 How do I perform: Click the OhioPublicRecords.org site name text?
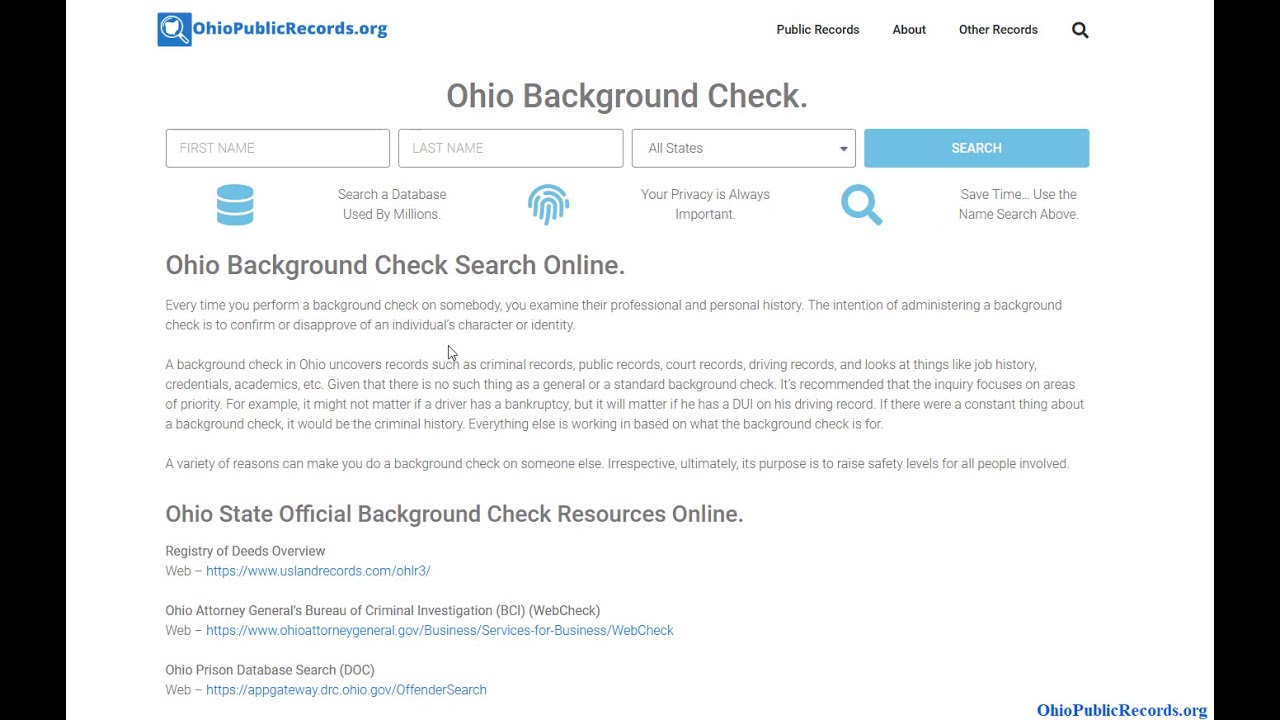pyautogui.click(x=290, y=29)
